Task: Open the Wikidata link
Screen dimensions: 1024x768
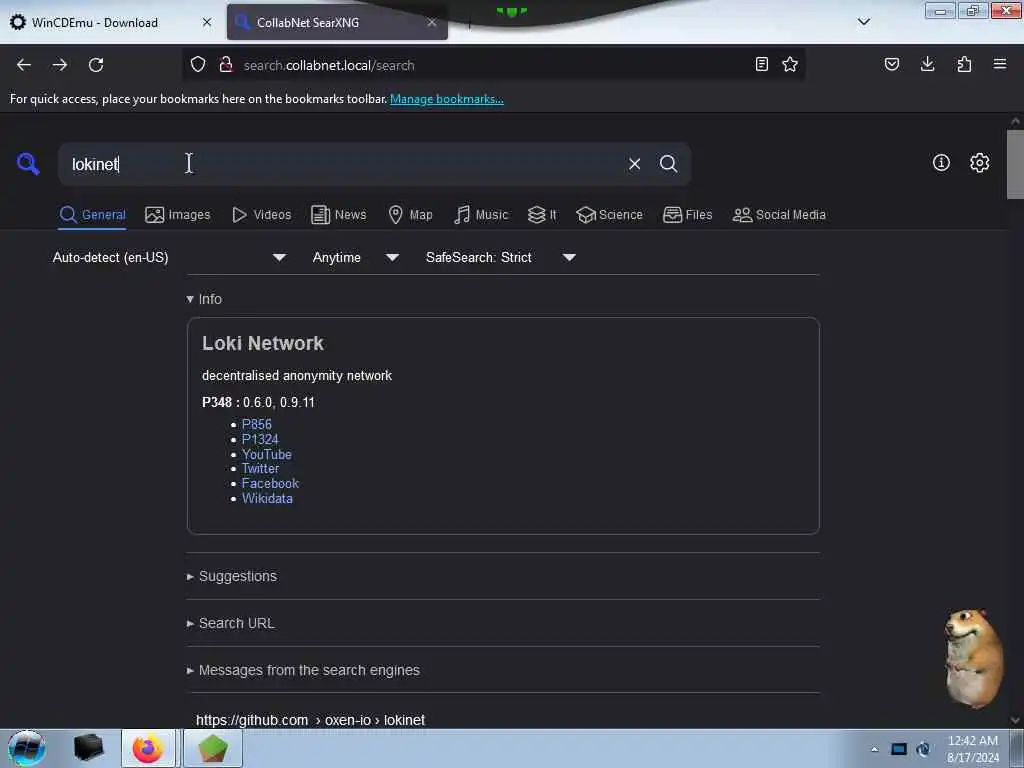Action: pyautogui.click(x=267, y=498)
